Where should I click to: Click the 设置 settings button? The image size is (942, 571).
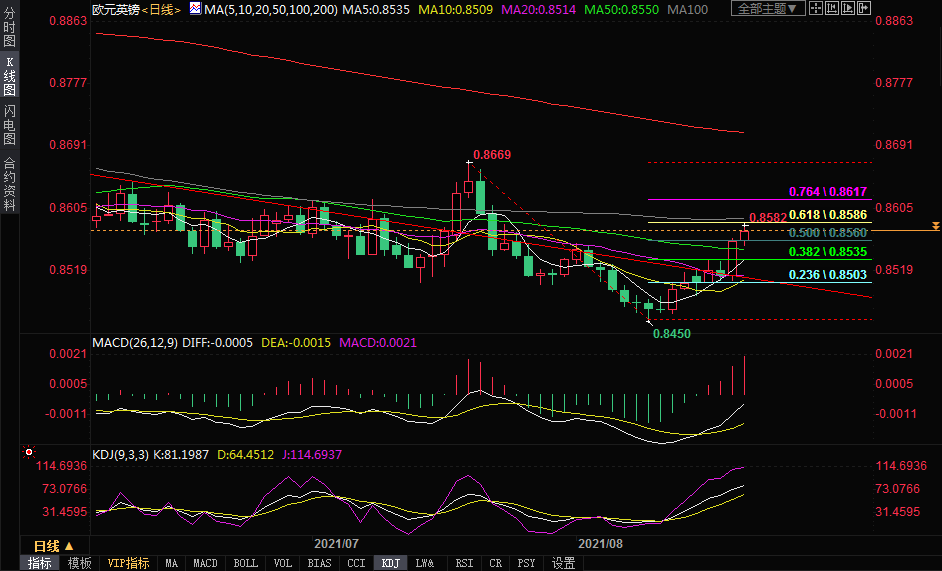click(x=563, y=563)
